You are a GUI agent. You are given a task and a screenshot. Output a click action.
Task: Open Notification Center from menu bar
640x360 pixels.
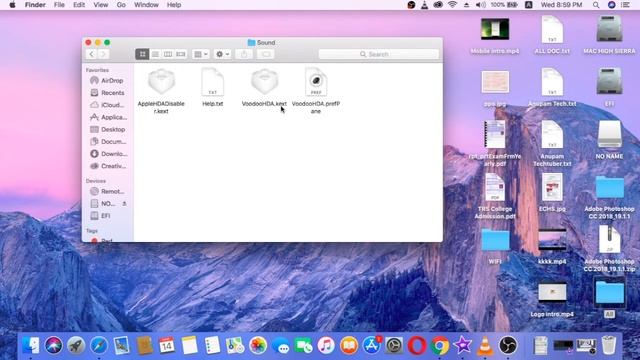click(625, 5)
